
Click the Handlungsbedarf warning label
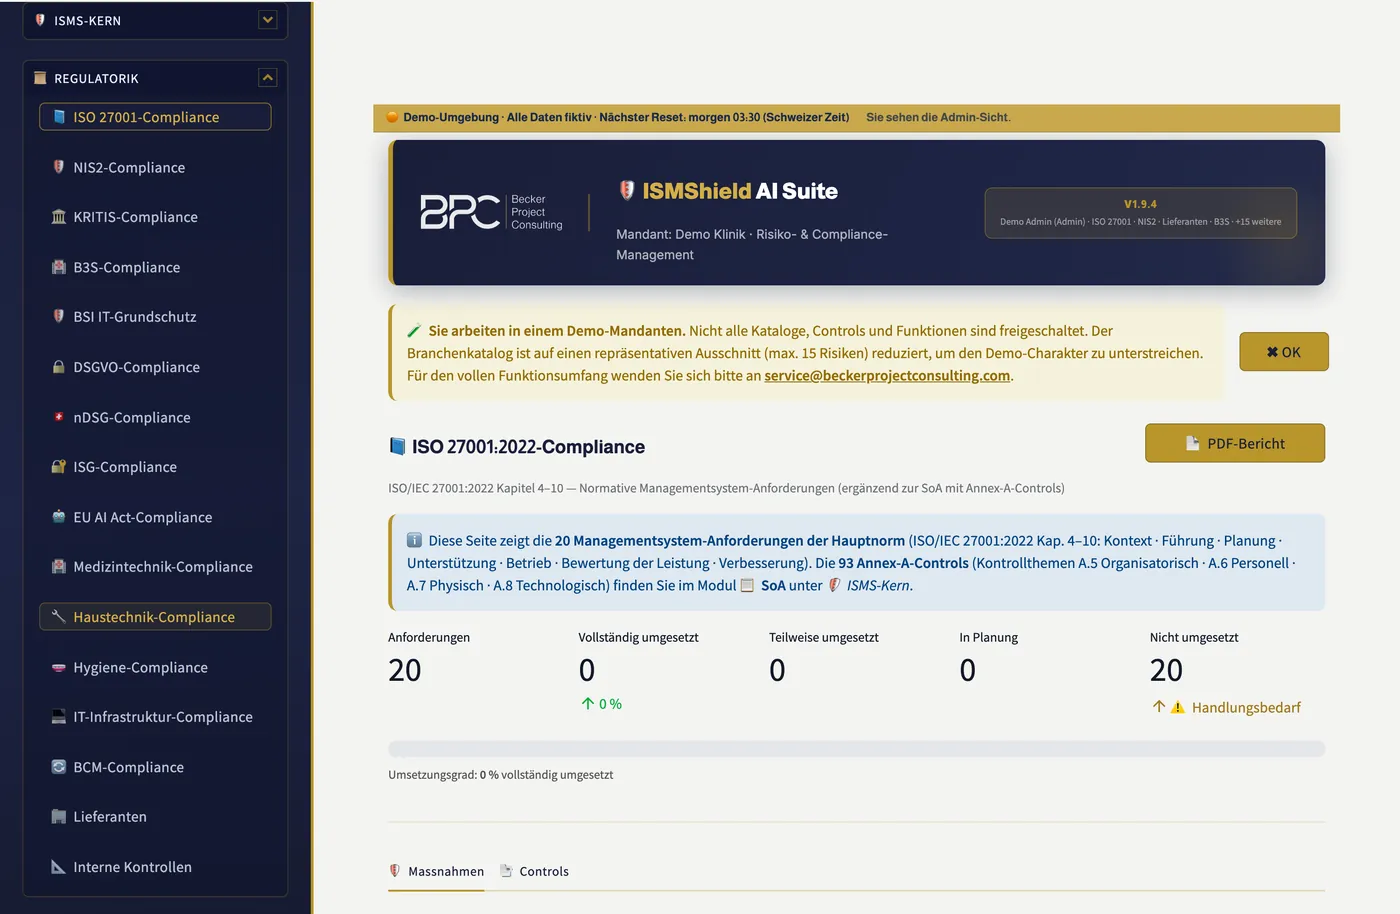click(1246, 707)
